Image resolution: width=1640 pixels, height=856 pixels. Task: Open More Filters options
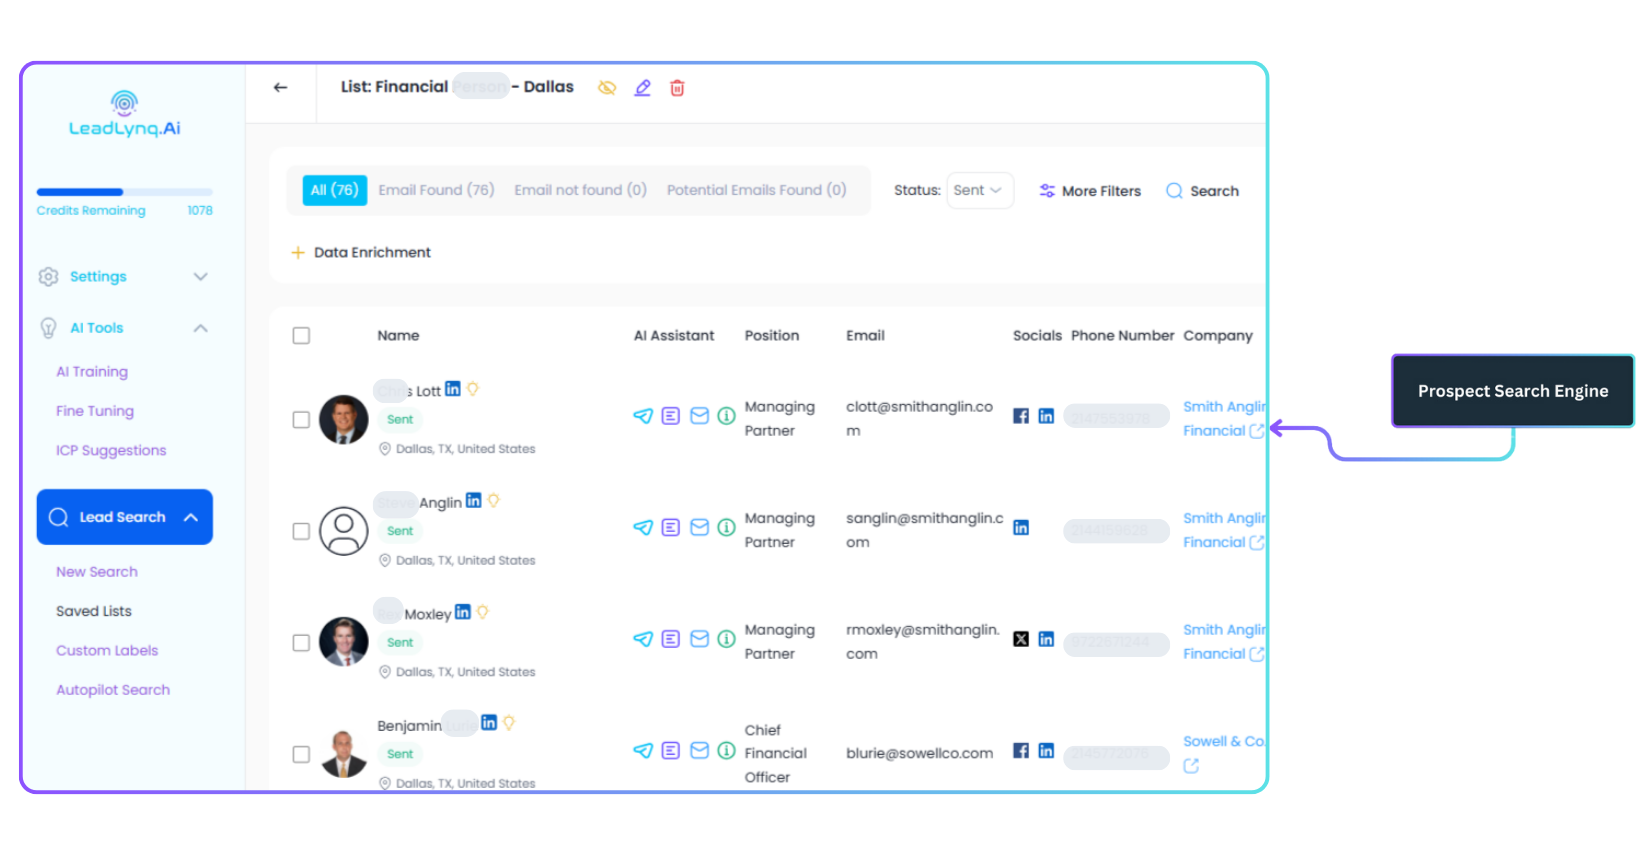(x=1090, y=191)
